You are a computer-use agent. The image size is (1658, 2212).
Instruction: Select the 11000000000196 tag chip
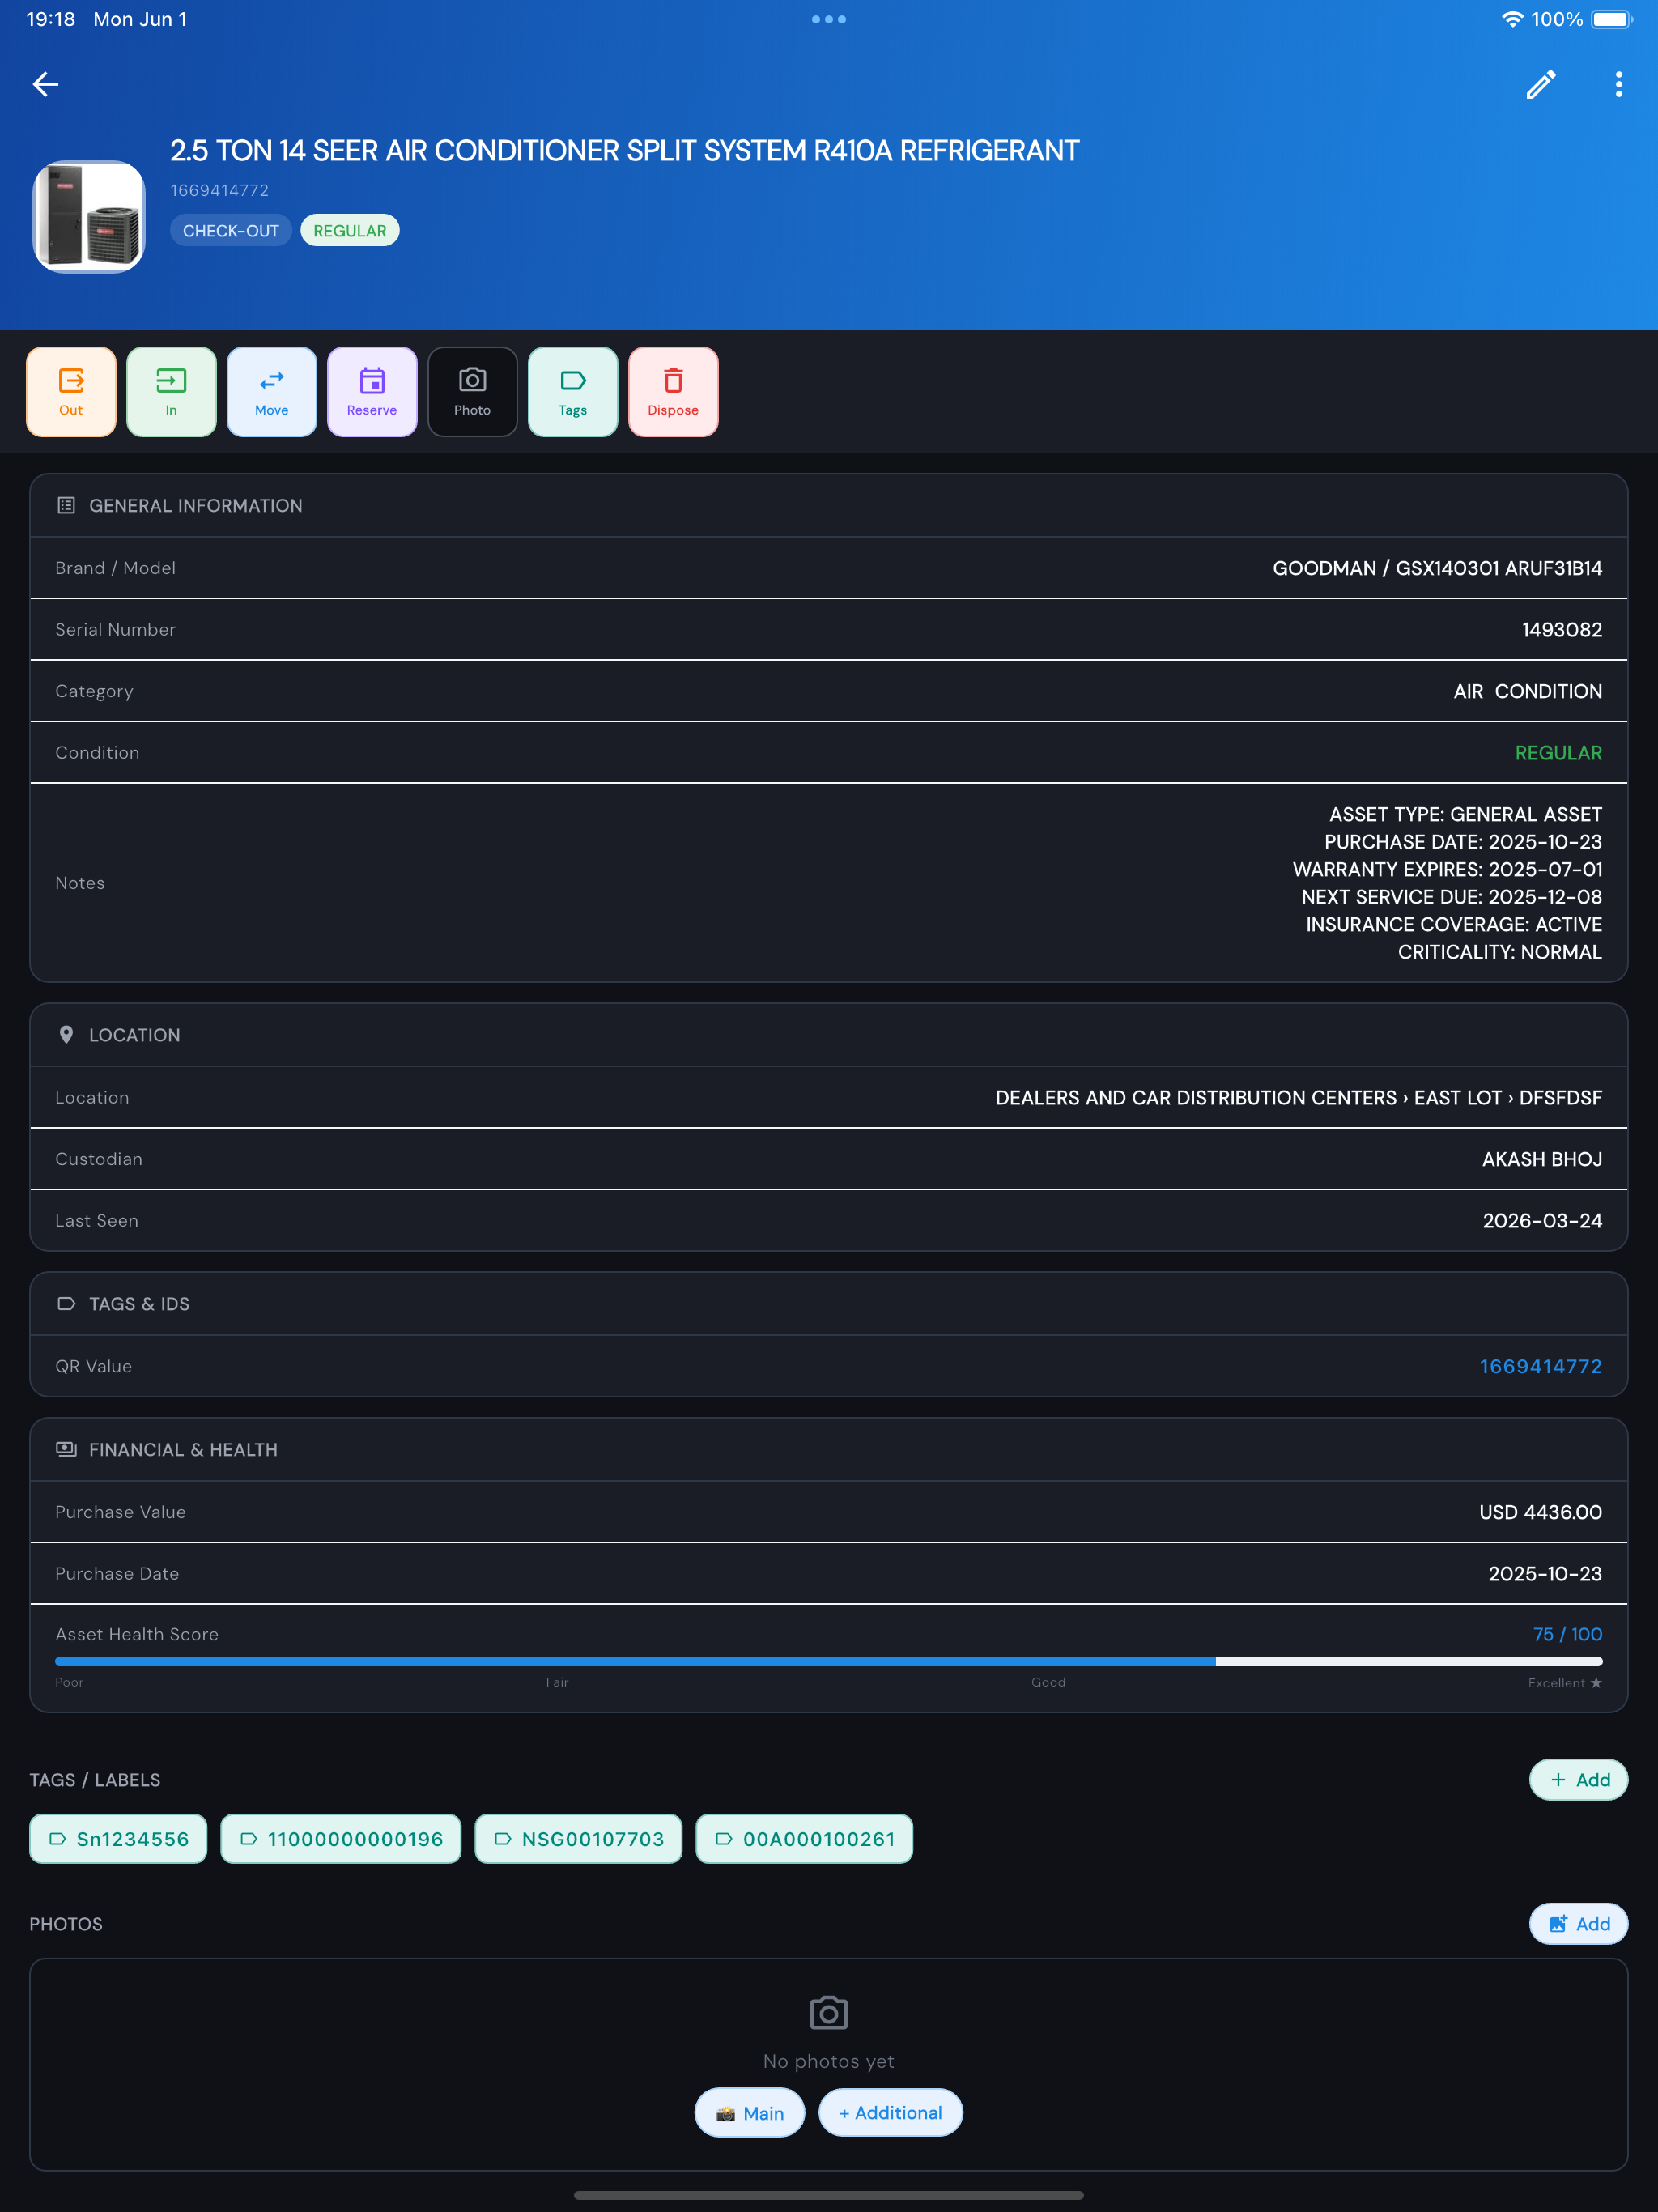341,1839
